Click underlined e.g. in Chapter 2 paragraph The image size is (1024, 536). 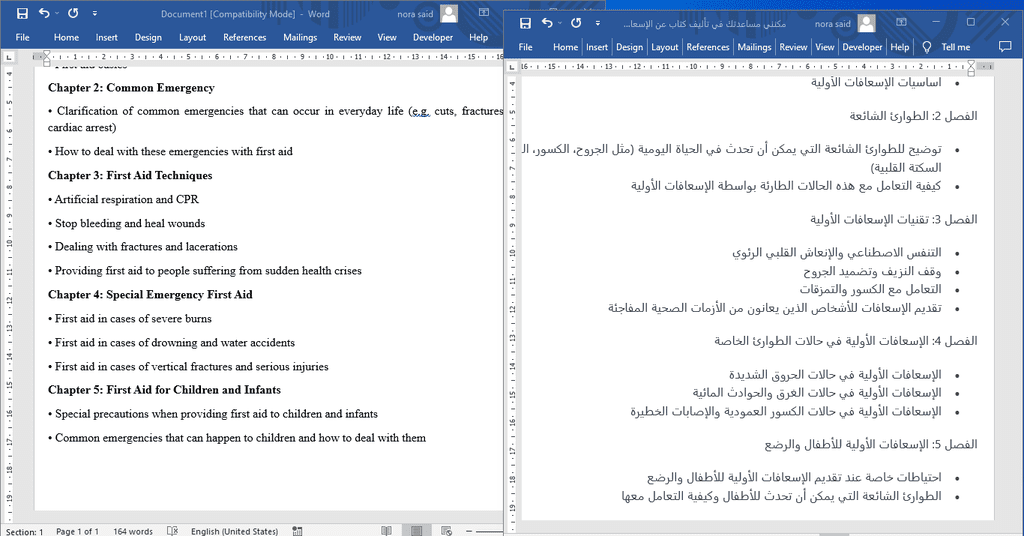pyautogui.click(x=419, y=111)
